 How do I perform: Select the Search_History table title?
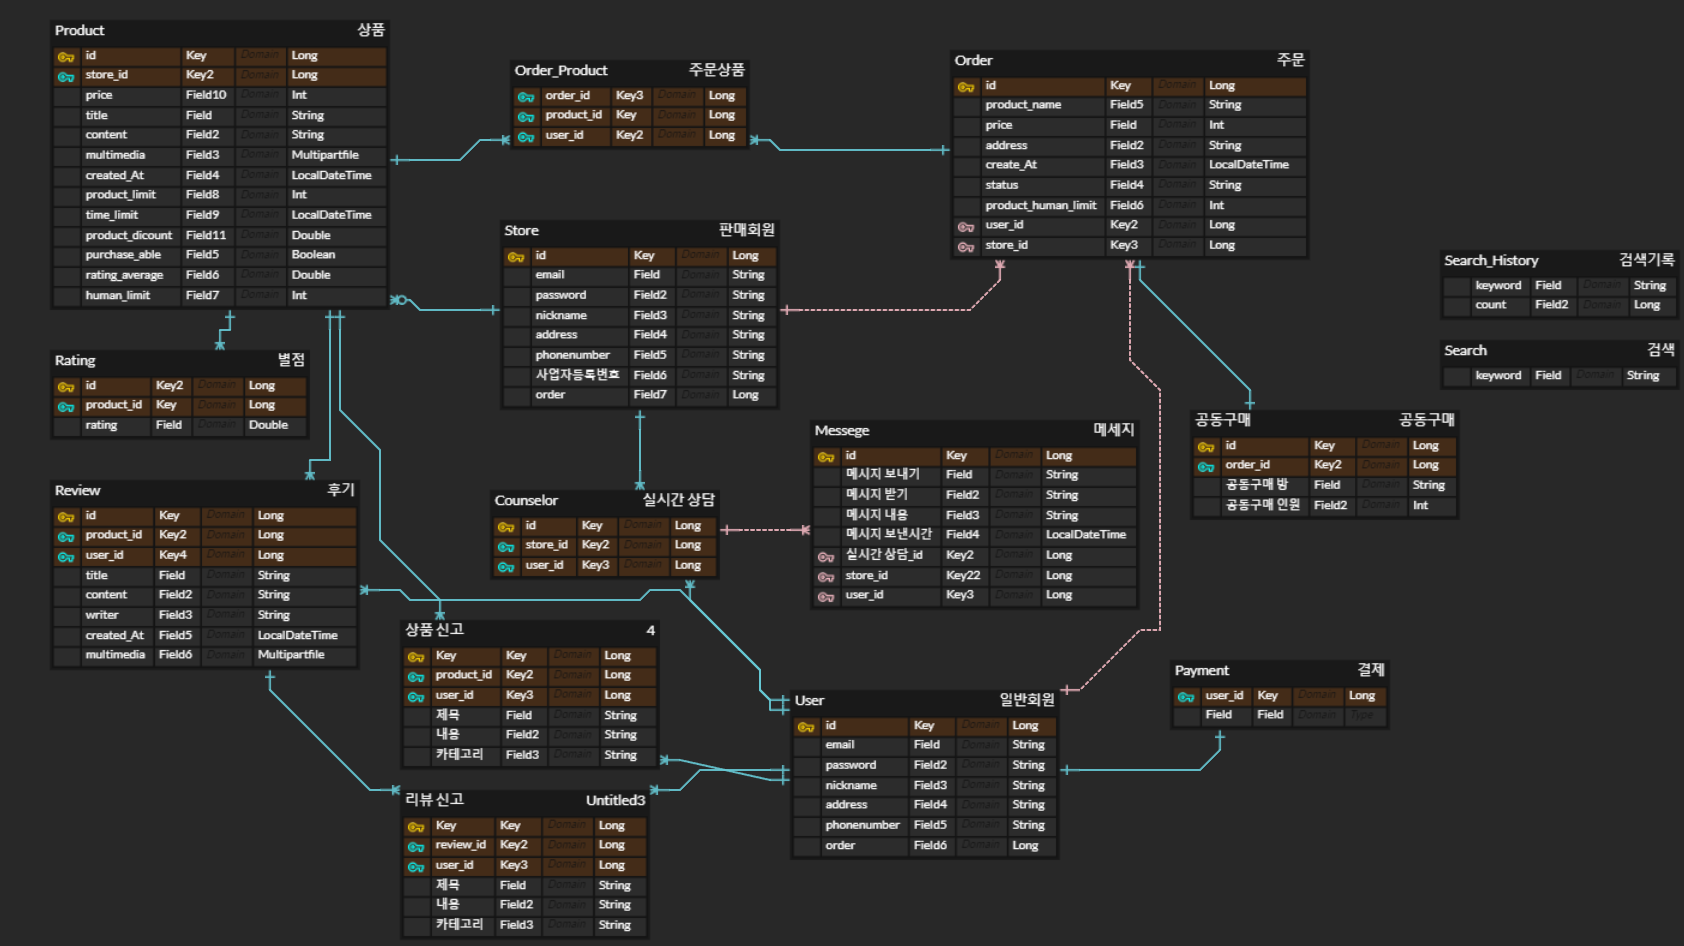click(1491, 261)
